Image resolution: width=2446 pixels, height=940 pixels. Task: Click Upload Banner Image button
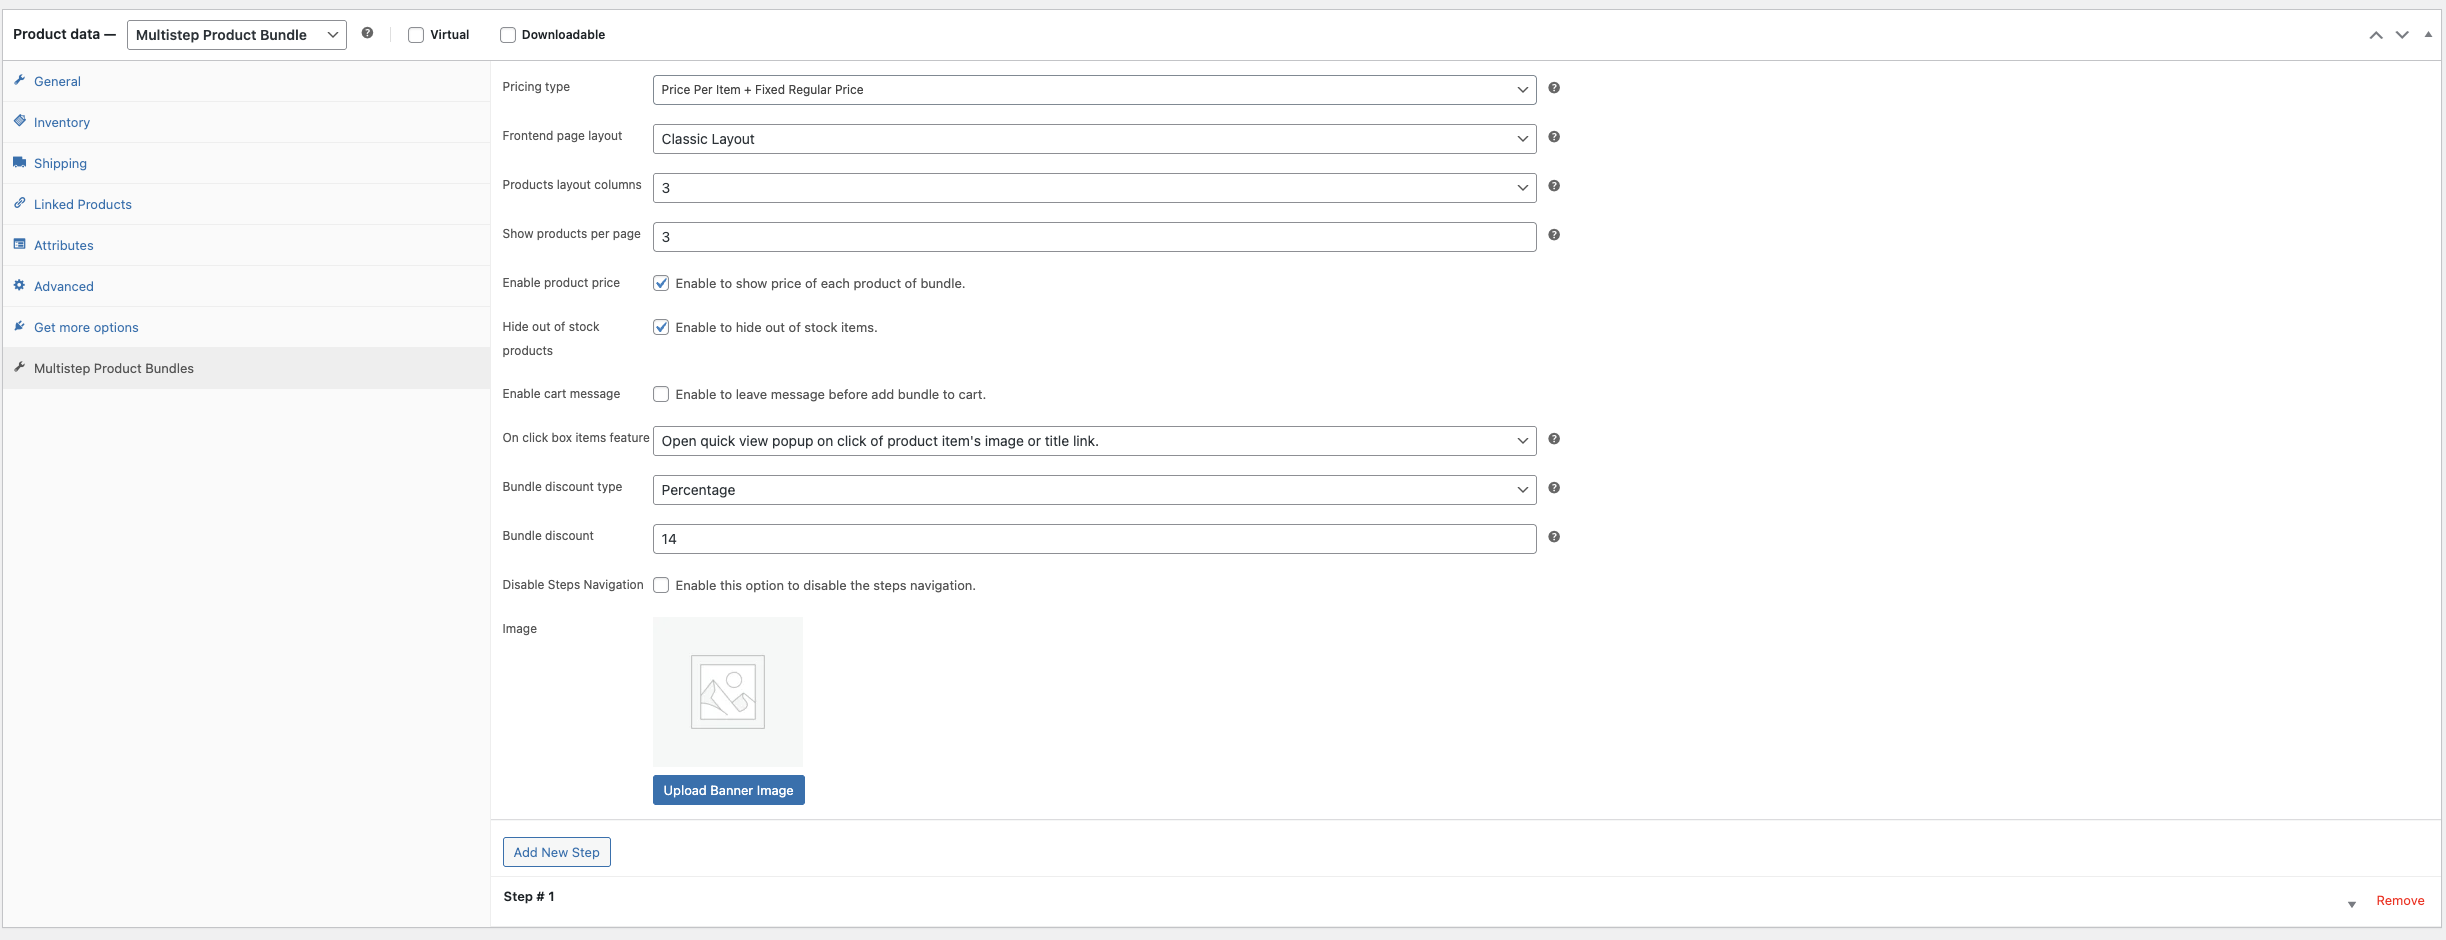[728, 790]
